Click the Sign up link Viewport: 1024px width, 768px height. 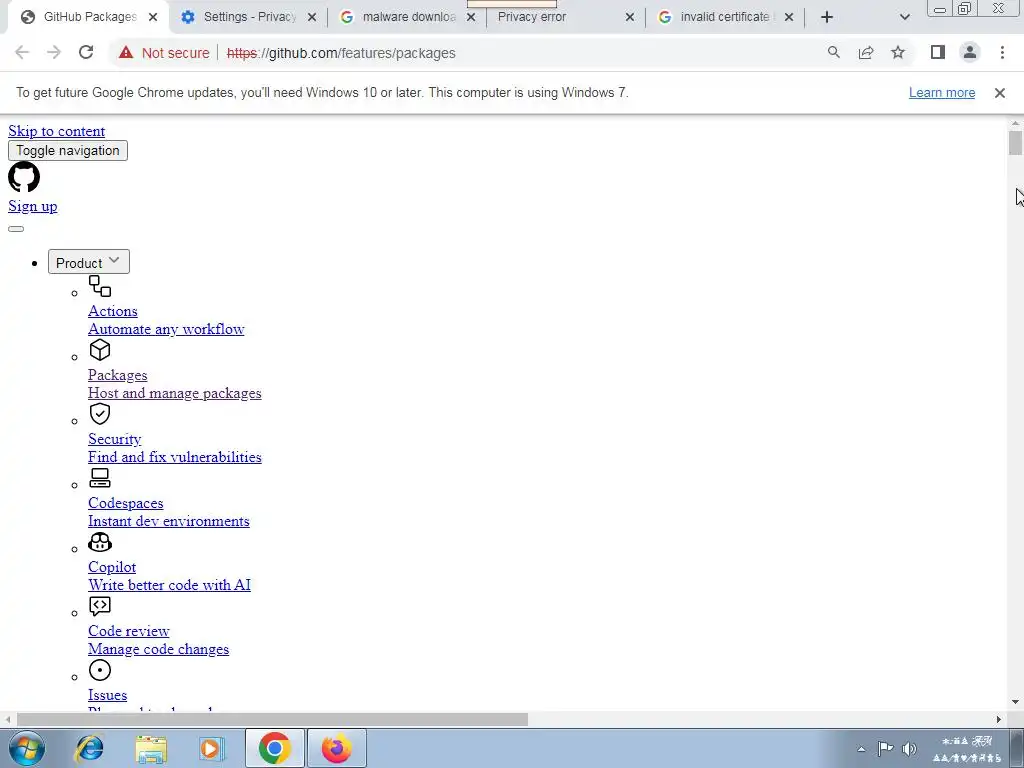(33, 206)
